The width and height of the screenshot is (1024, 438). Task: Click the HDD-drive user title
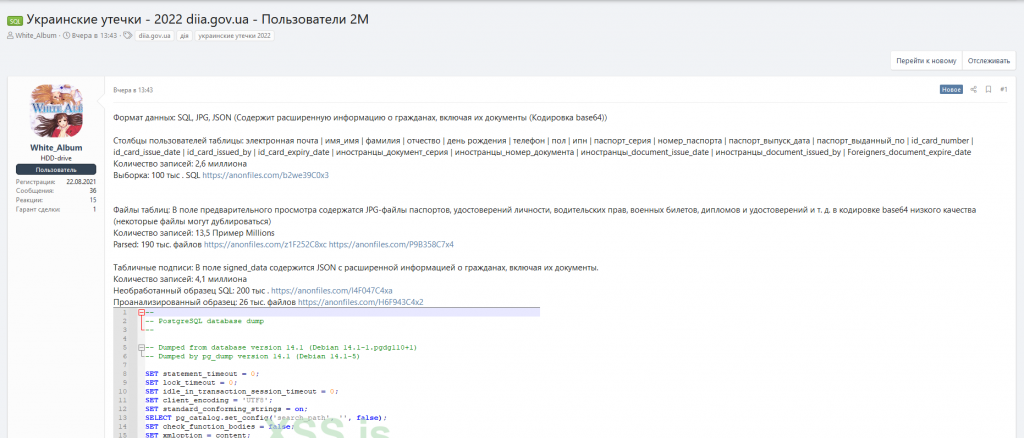(56, 158)
